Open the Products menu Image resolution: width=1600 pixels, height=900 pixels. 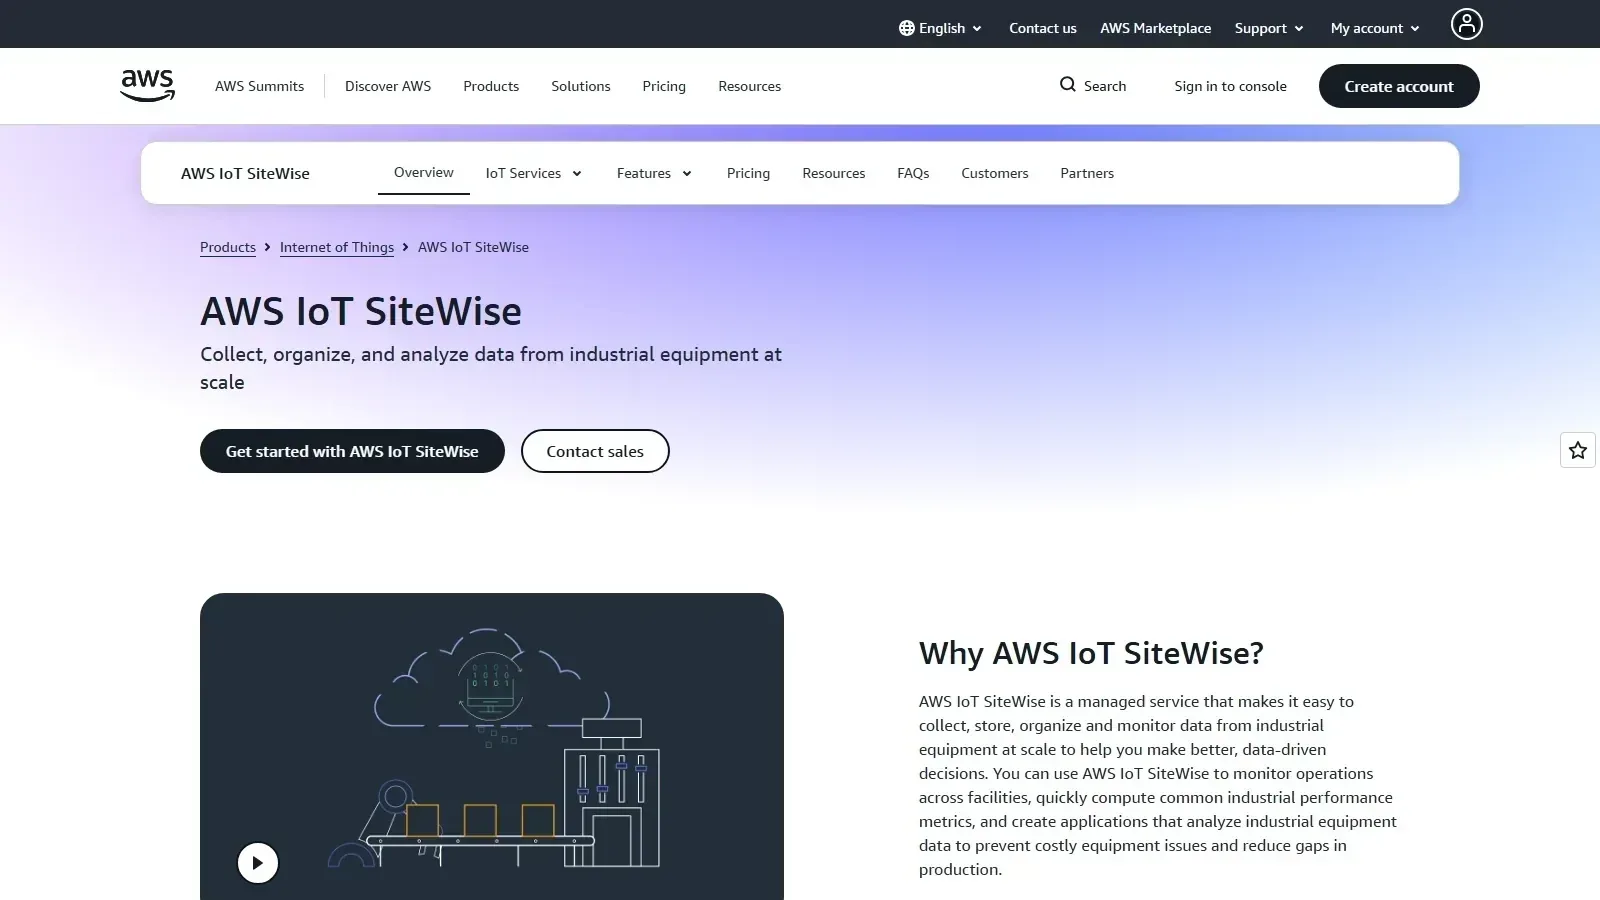click(491, 86)
